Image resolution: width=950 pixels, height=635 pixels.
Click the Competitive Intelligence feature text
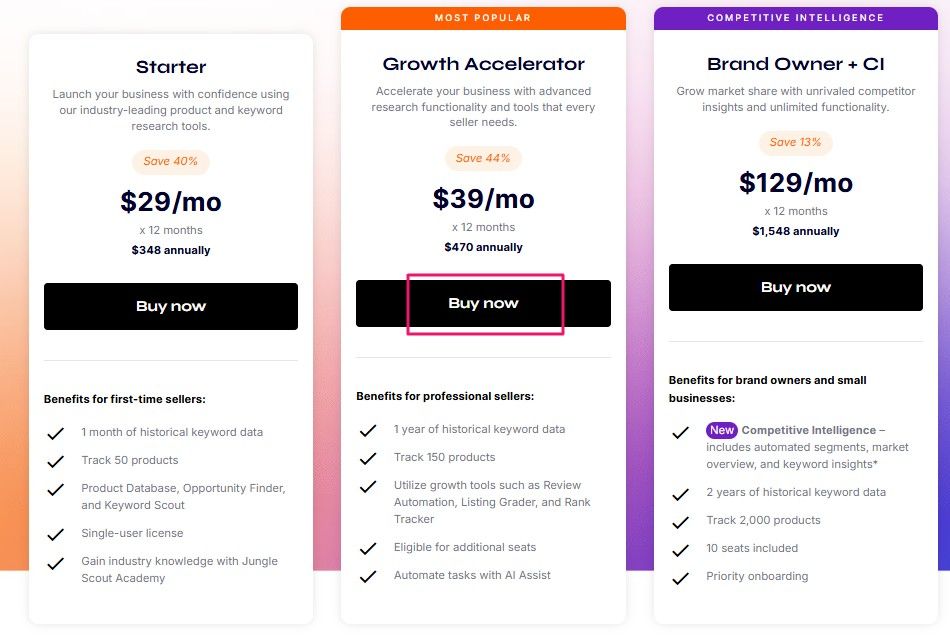(x=809, y=430)
